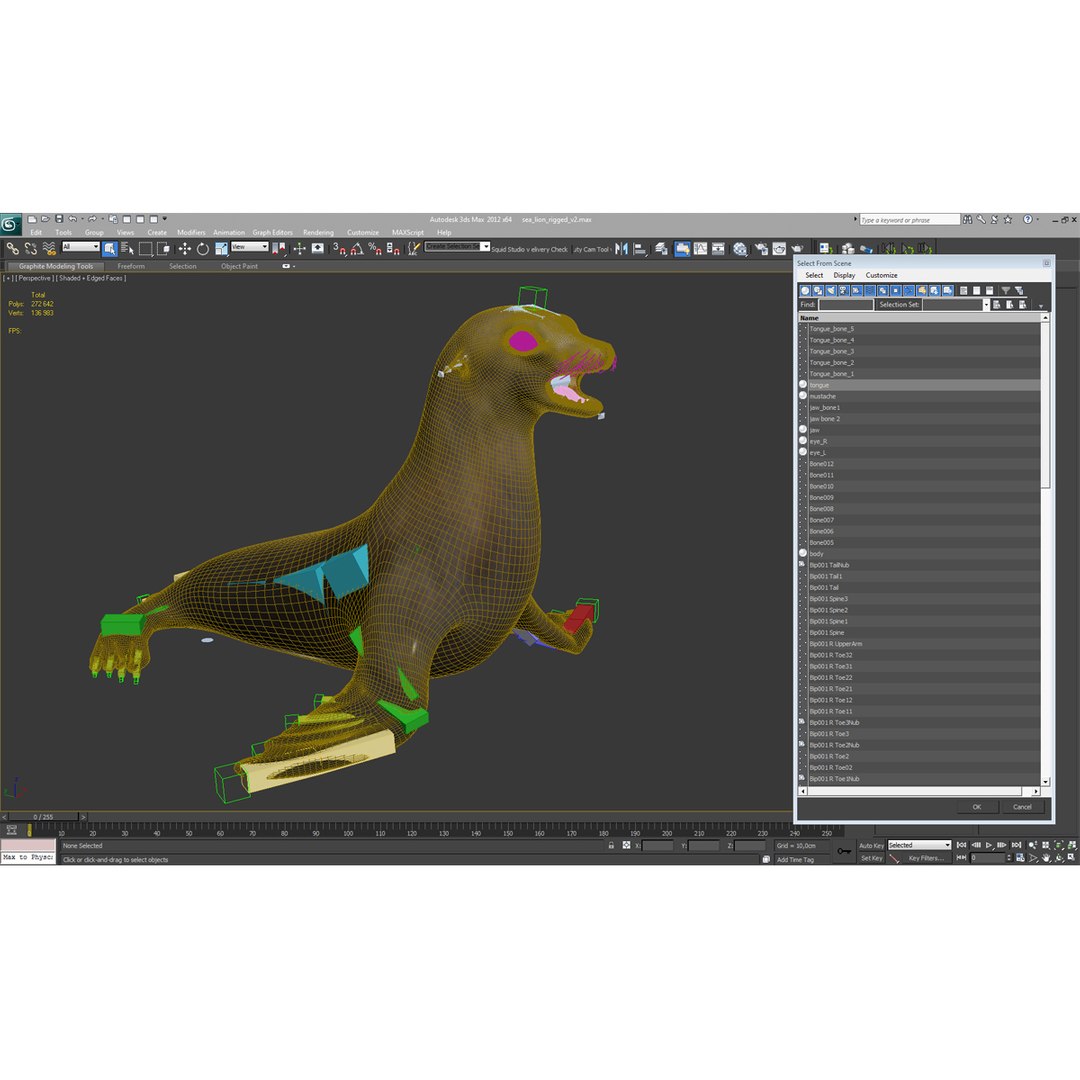Open the Shaded + Edged Faces viewport menu
Screen dimensions: 1080x1080
click(x=91, y=278)
